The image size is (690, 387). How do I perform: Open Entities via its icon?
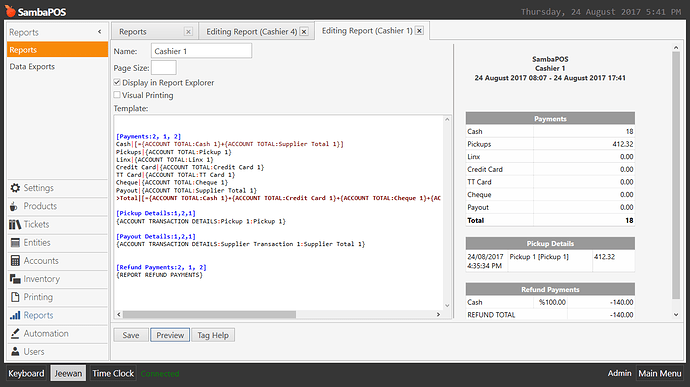15,243
